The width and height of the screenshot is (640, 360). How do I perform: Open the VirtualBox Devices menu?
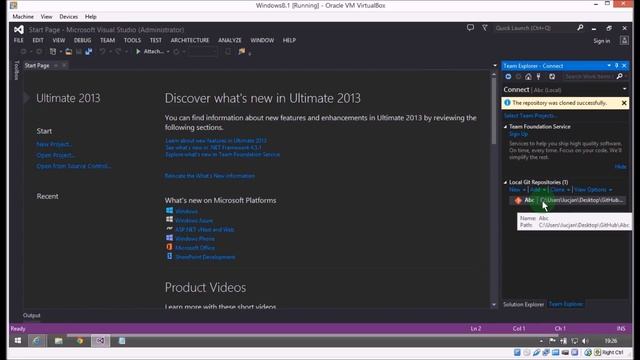(68, 17)
